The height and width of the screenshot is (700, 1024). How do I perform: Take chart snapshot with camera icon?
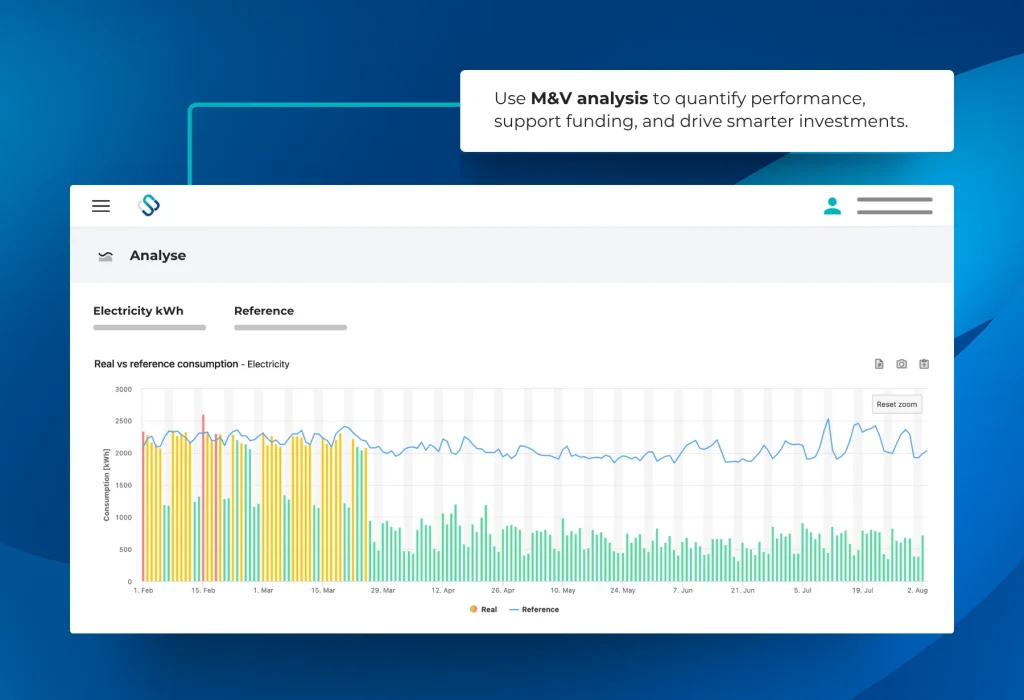pyautogui.click(x=901, y=364)
